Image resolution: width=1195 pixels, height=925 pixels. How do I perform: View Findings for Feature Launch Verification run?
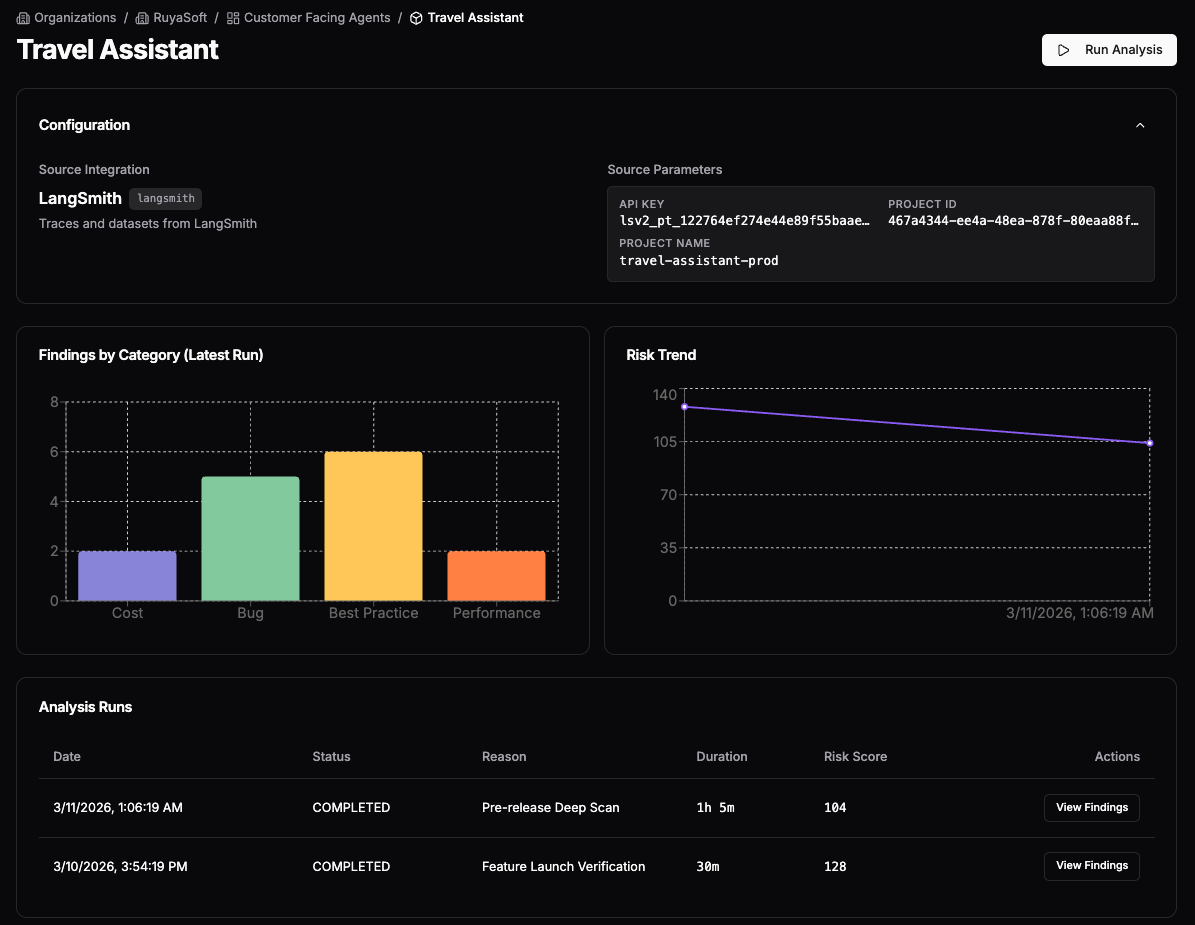tap(1091, 866)
